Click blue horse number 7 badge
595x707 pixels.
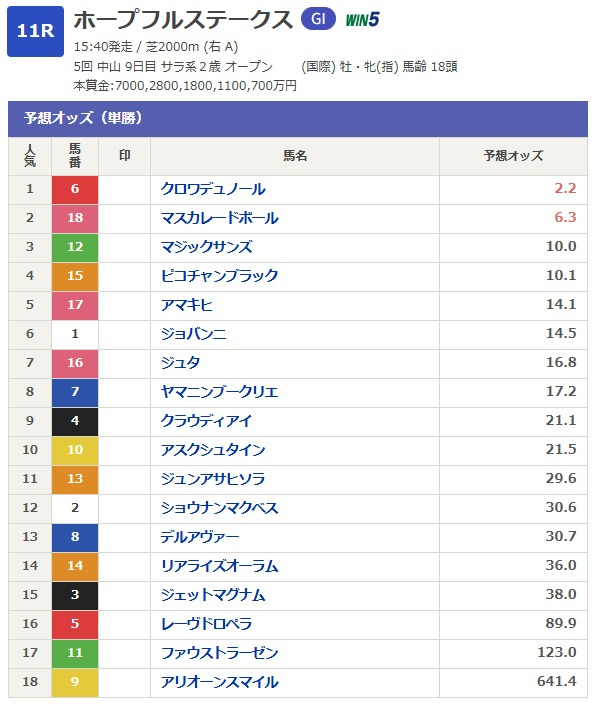click(75, 392)
